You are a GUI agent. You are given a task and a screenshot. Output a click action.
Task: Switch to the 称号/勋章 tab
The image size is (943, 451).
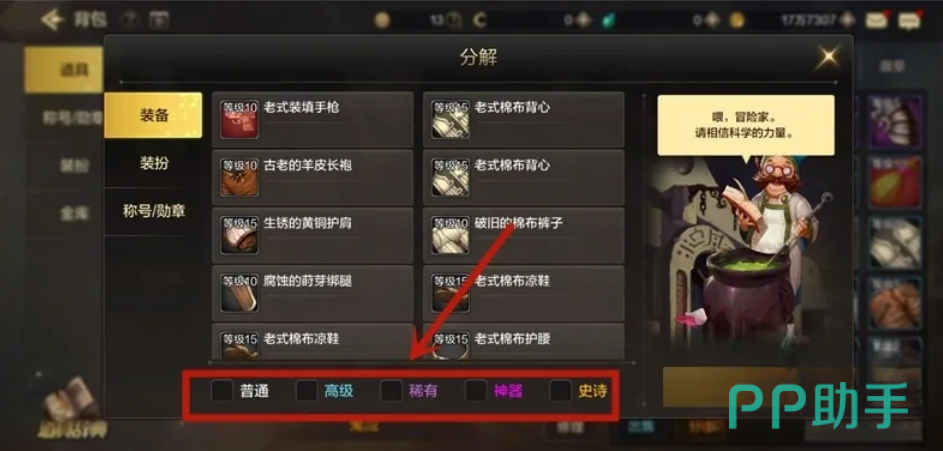pos(154,211)
